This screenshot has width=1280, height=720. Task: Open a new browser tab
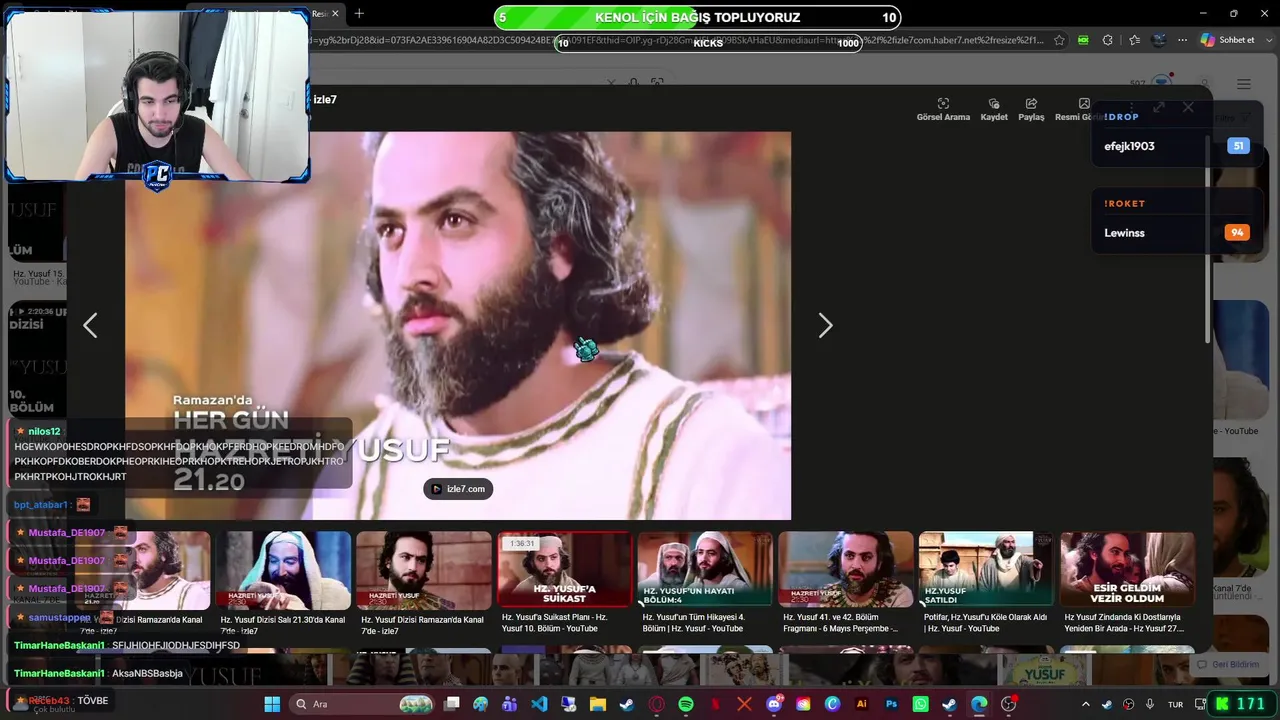(359, 13)
